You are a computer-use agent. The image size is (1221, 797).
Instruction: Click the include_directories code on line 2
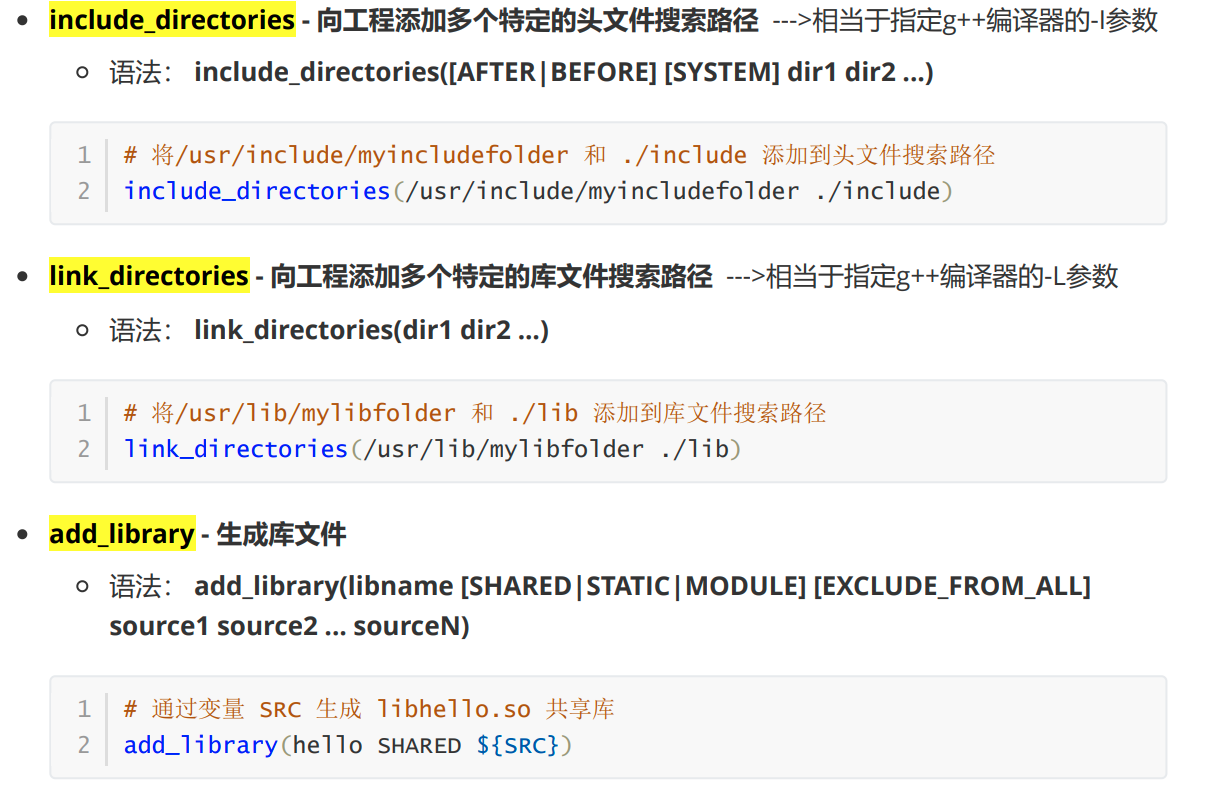point(538,191)
